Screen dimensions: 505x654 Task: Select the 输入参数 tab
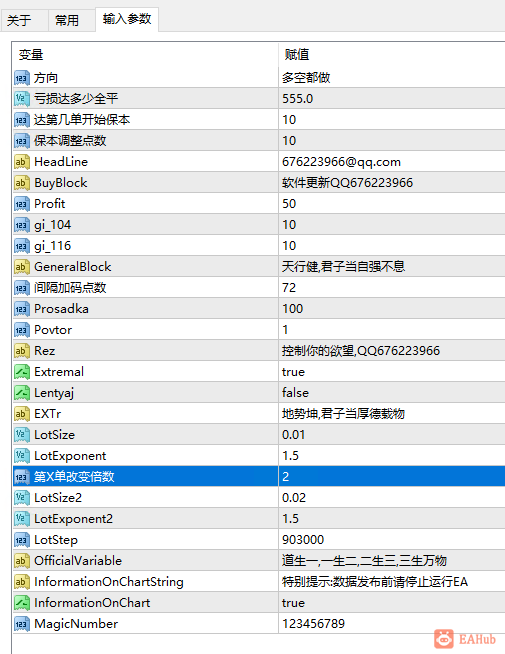tap(127, 19)
